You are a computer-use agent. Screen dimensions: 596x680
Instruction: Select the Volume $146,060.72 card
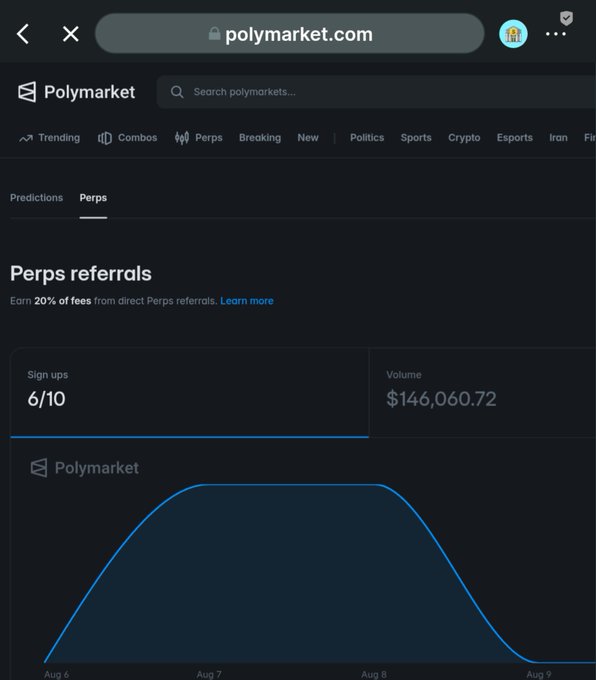pyautogui.click(x=482, y=392)
